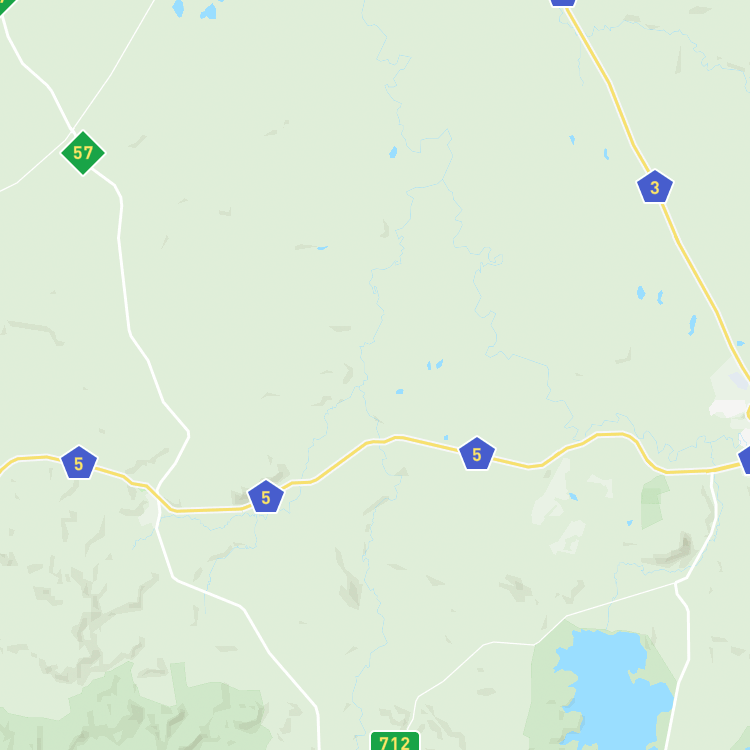Viewport: 750px width, 750px height.
Task: Click the white road at the bottom edge left of route 712
Action: click(318, 739)
